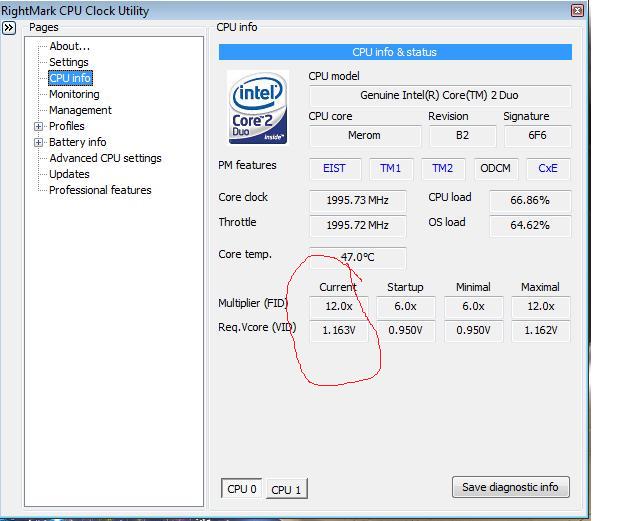This screenshot has height=521, width=640.
Task: Switch to the CPU 0 tab
Action: pyautogui.click(x=242, y=489)
